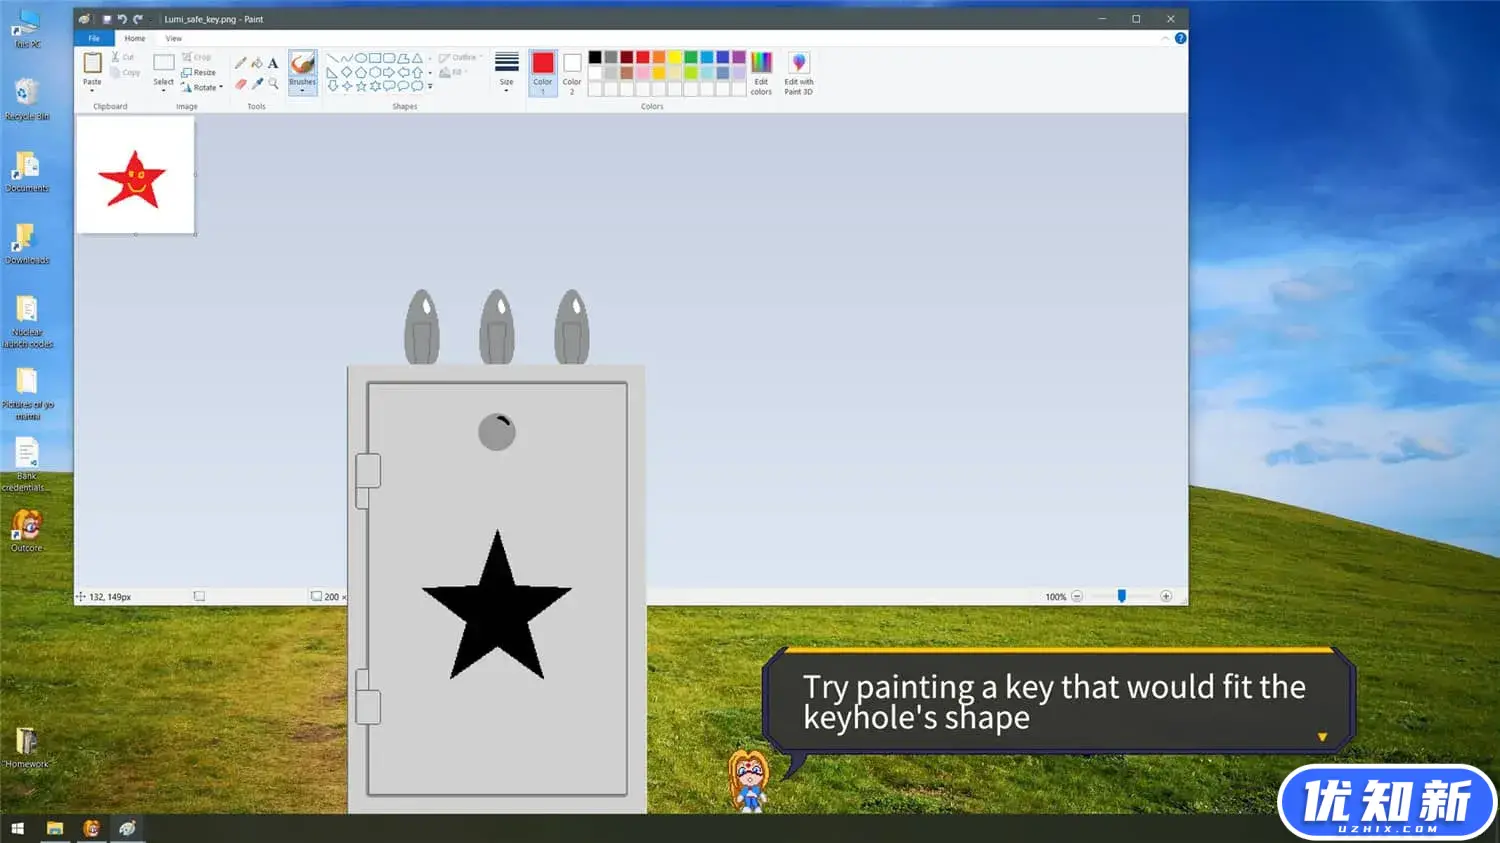Select the Eraser tool
The image size is (1500, 843).
240,84
